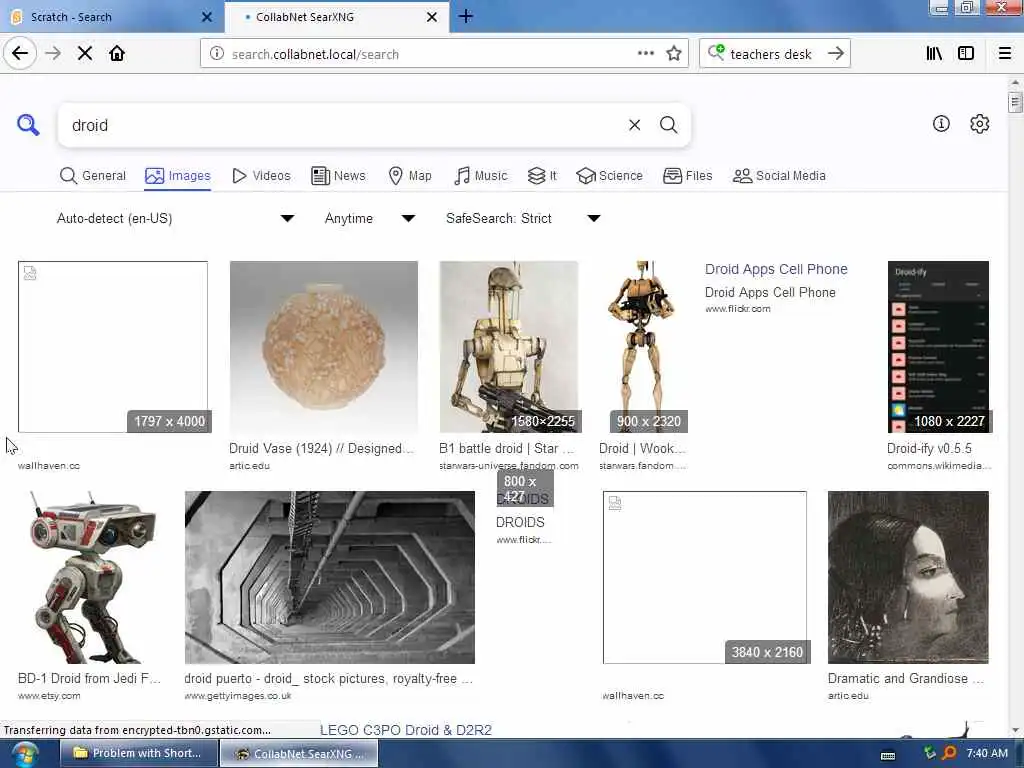This screenshot has height=768, width=1024.
Task: Submit search with magnifier button
Action: pos(668,125)
